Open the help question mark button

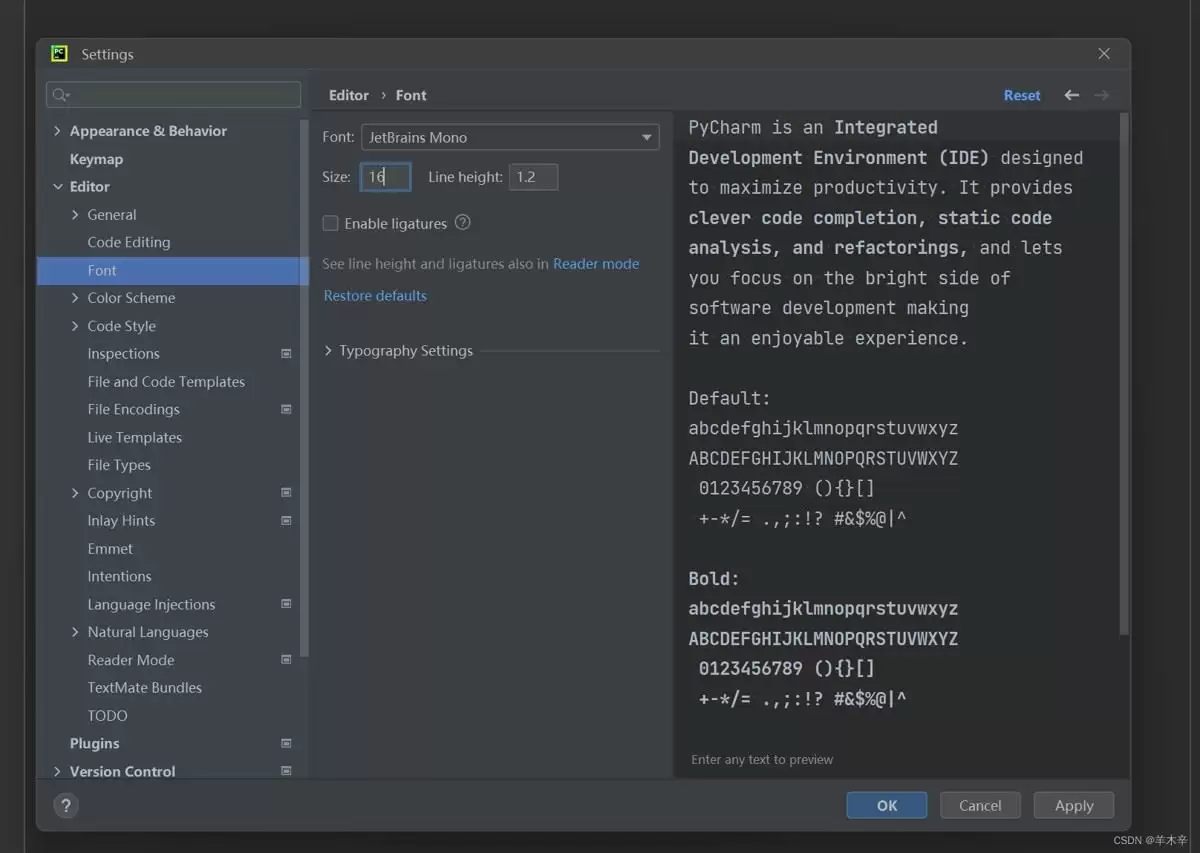(65, 805)
